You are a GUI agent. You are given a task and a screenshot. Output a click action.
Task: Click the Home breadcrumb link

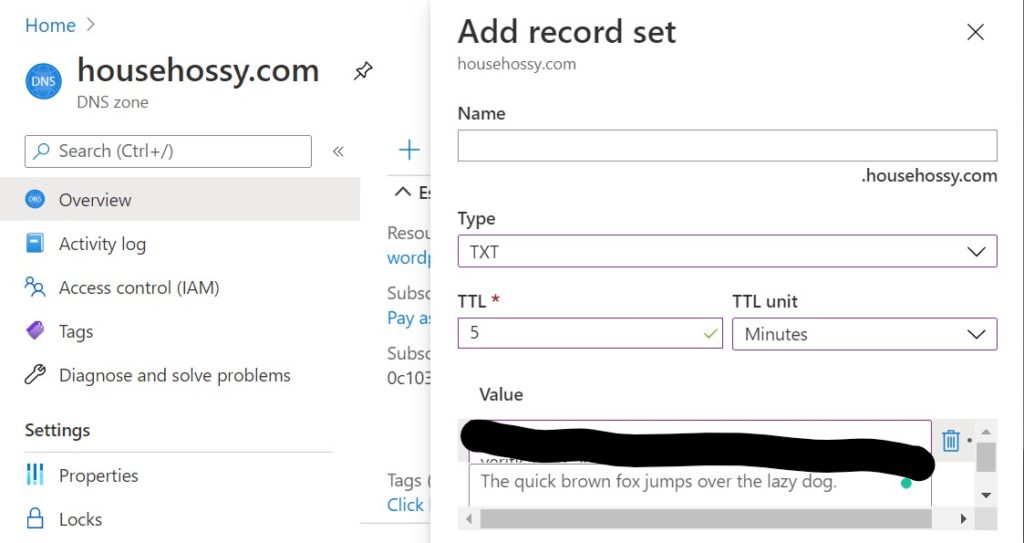pyautogui.click(x=50, y=25)
